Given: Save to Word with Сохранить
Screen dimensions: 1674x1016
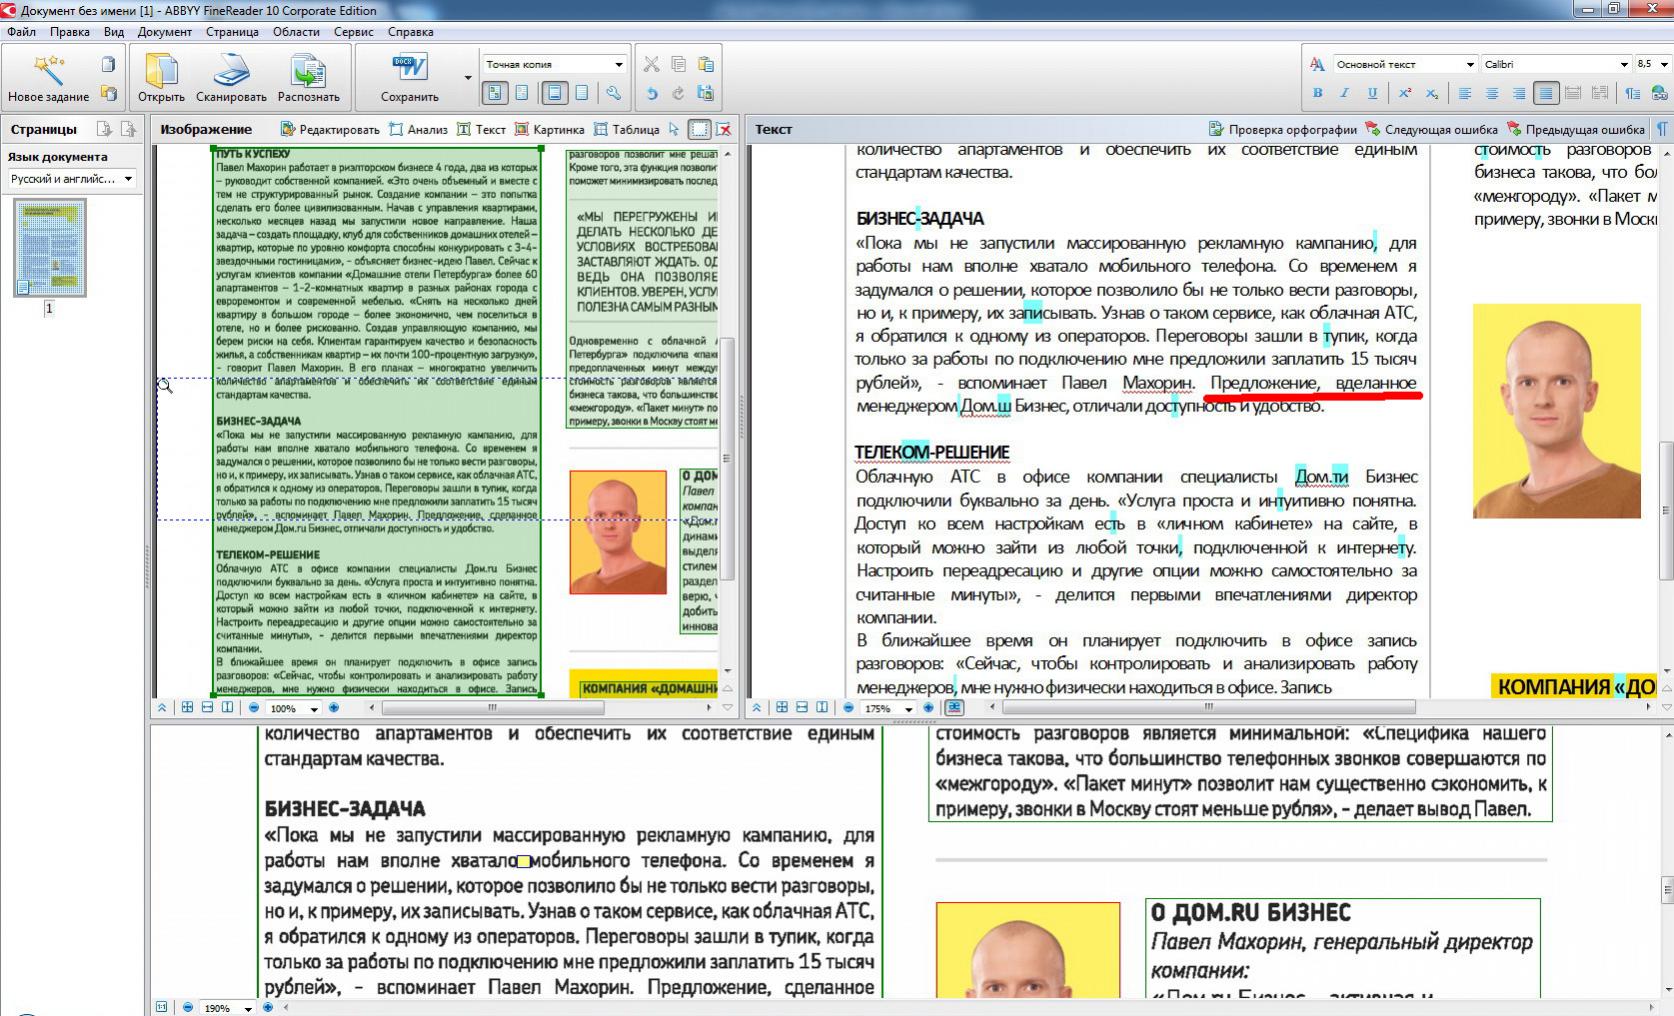Looking at the screenshot, I should point(409,78).
